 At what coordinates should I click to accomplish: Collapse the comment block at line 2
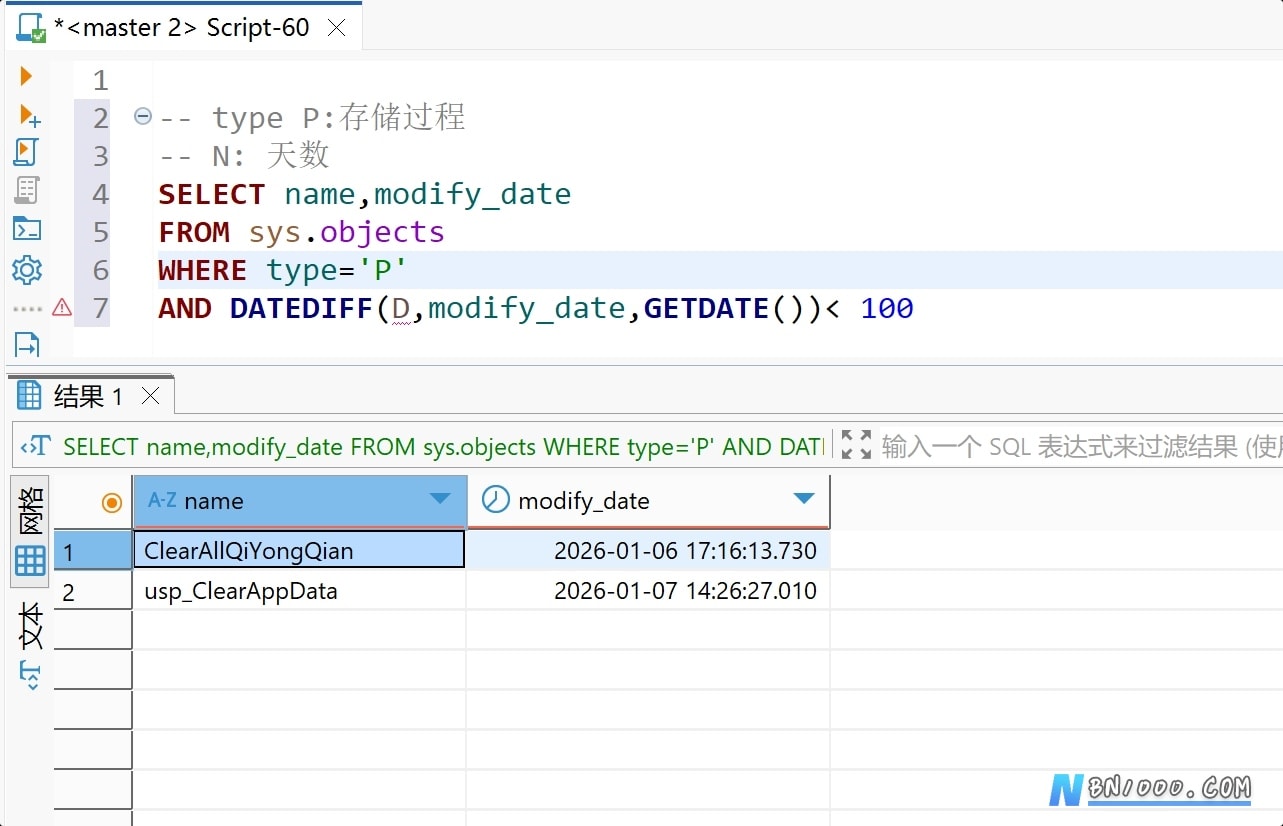(142, 116)
